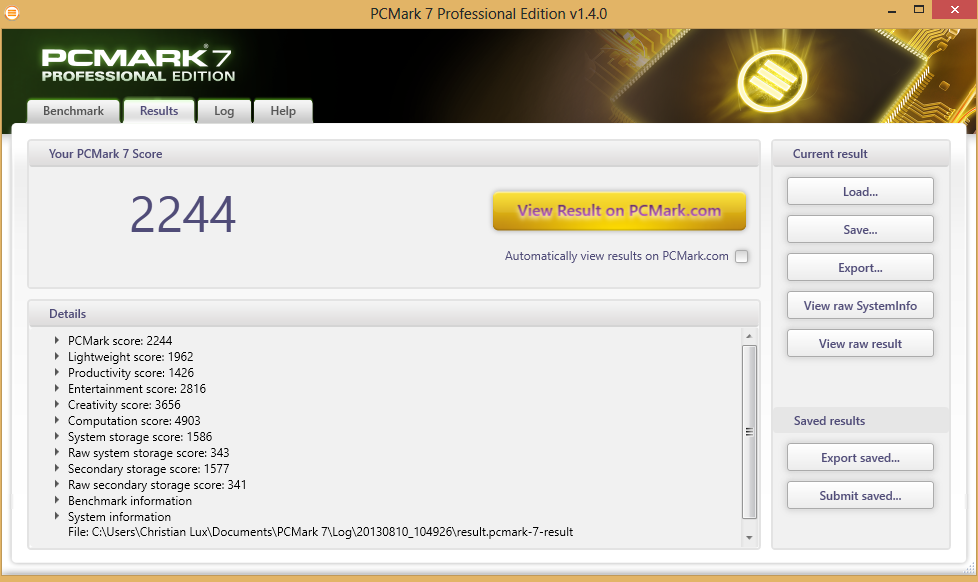The image size is (978, 582).
Task: Click 'System storage score: 1586' text
Action: pos(140,437)
